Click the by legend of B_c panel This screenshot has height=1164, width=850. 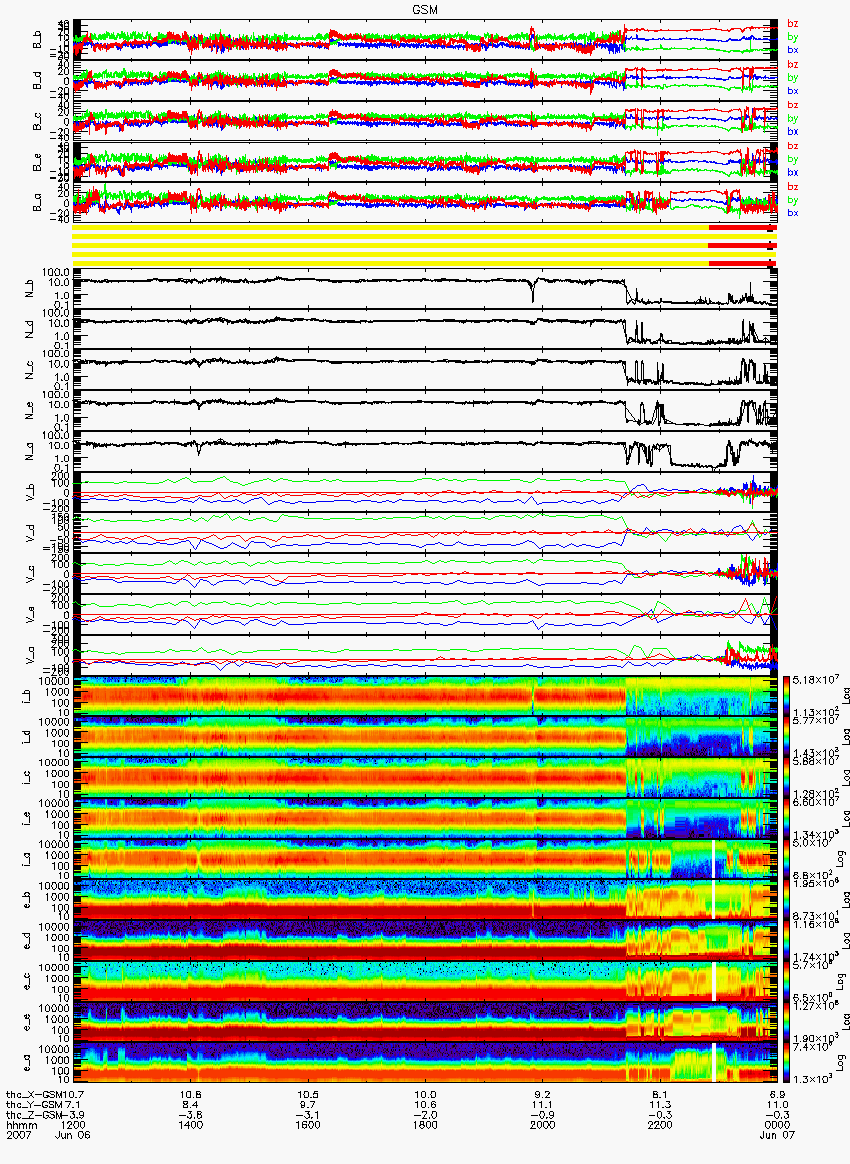click(x=793, y=118)
